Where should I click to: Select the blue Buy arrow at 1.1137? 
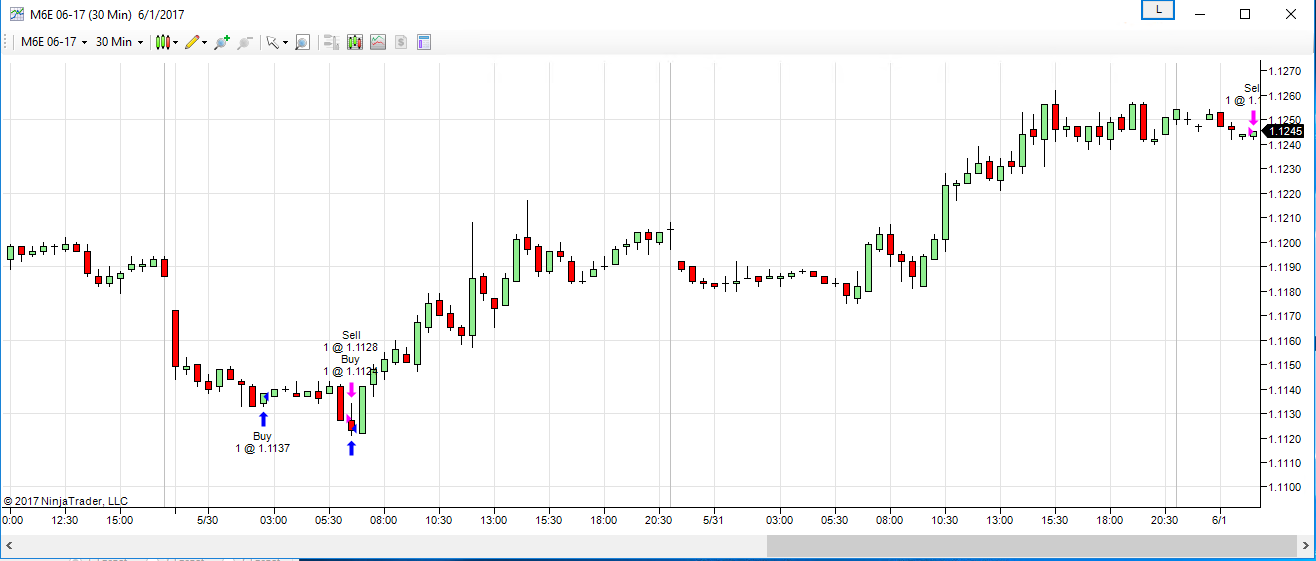(263, 419)
